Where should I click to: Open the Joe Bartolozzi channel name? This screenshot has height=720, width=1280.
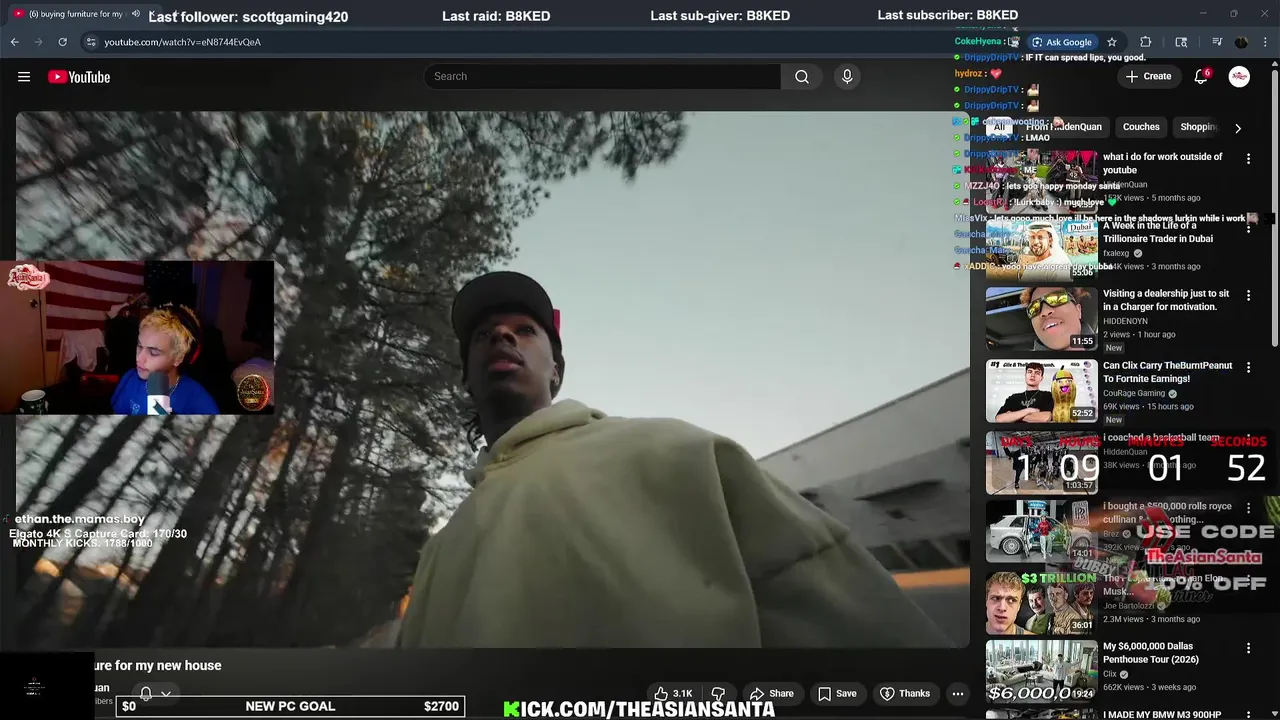[1128, 606]
